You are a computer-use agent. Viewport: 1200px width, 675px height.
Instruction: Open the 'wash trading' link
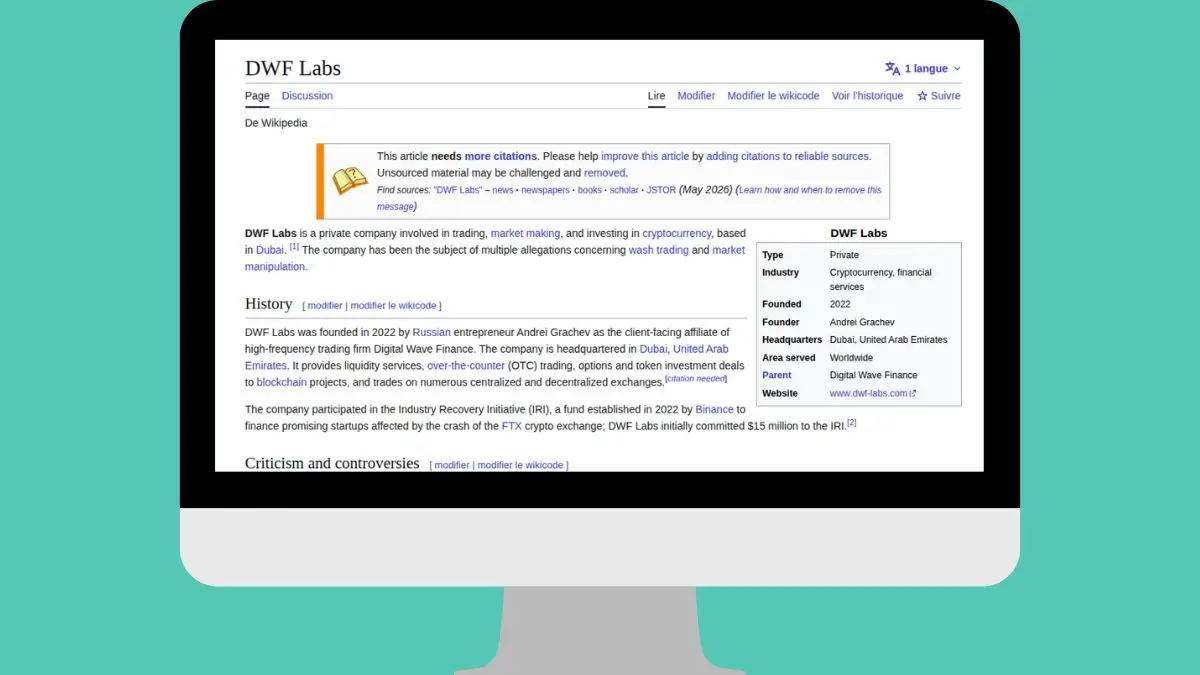[658, 250]
